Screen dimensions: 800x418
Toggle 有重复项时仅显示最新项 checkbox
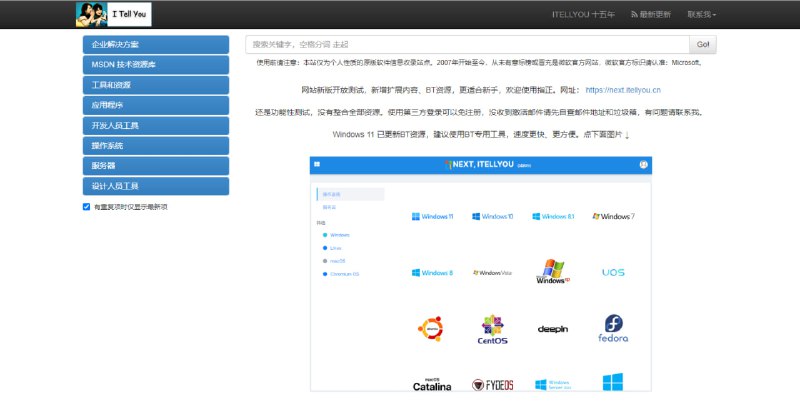[86, 207]
